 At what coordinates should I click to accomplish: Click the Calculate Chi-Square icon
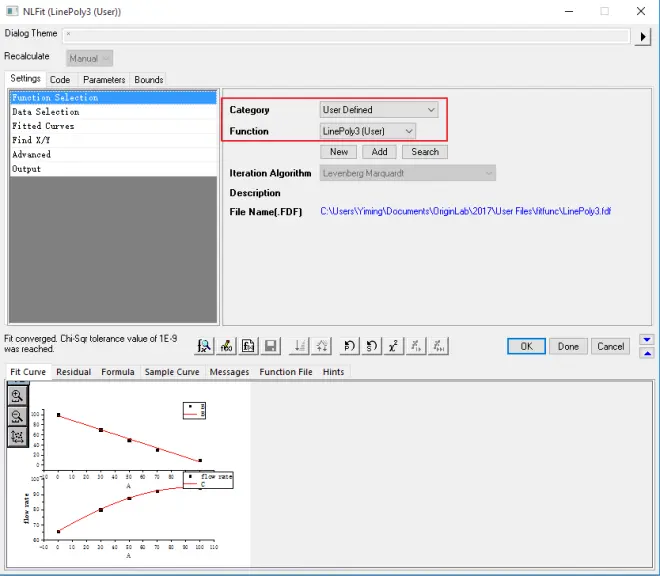click(x=394, y=346)
